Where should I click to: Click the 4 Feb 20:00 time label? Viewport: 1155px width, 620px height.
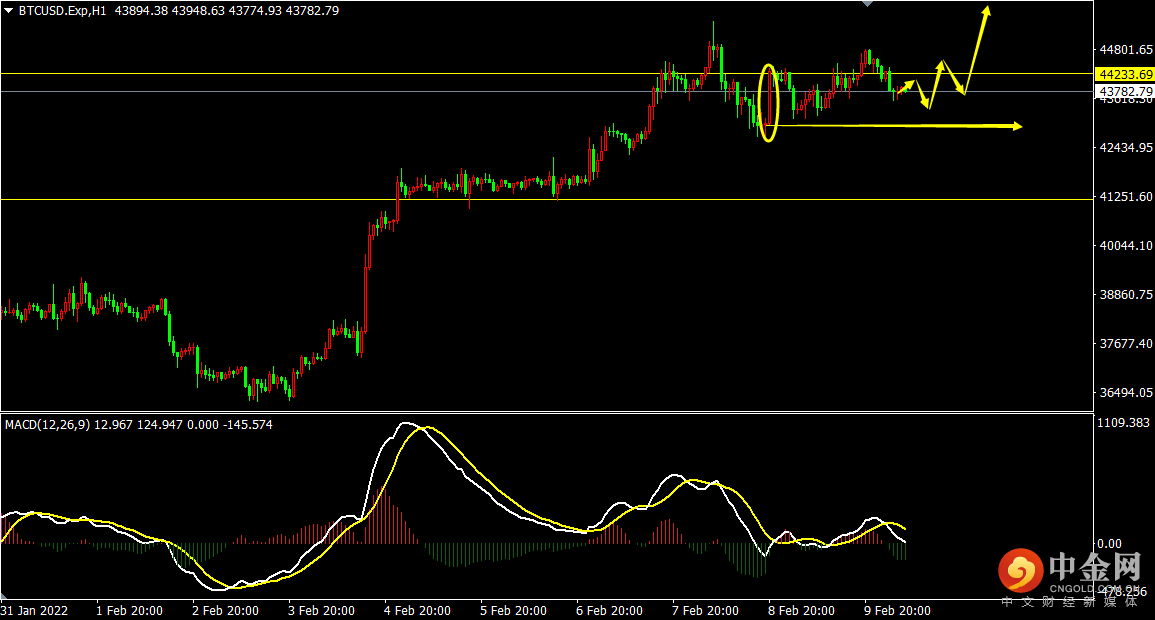tap(417, 611)
